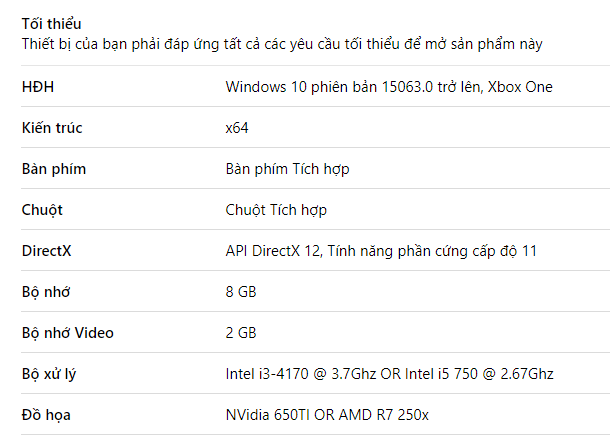
Task: Select the 'Chuột' row label
Action: click(x=42, y=210)
